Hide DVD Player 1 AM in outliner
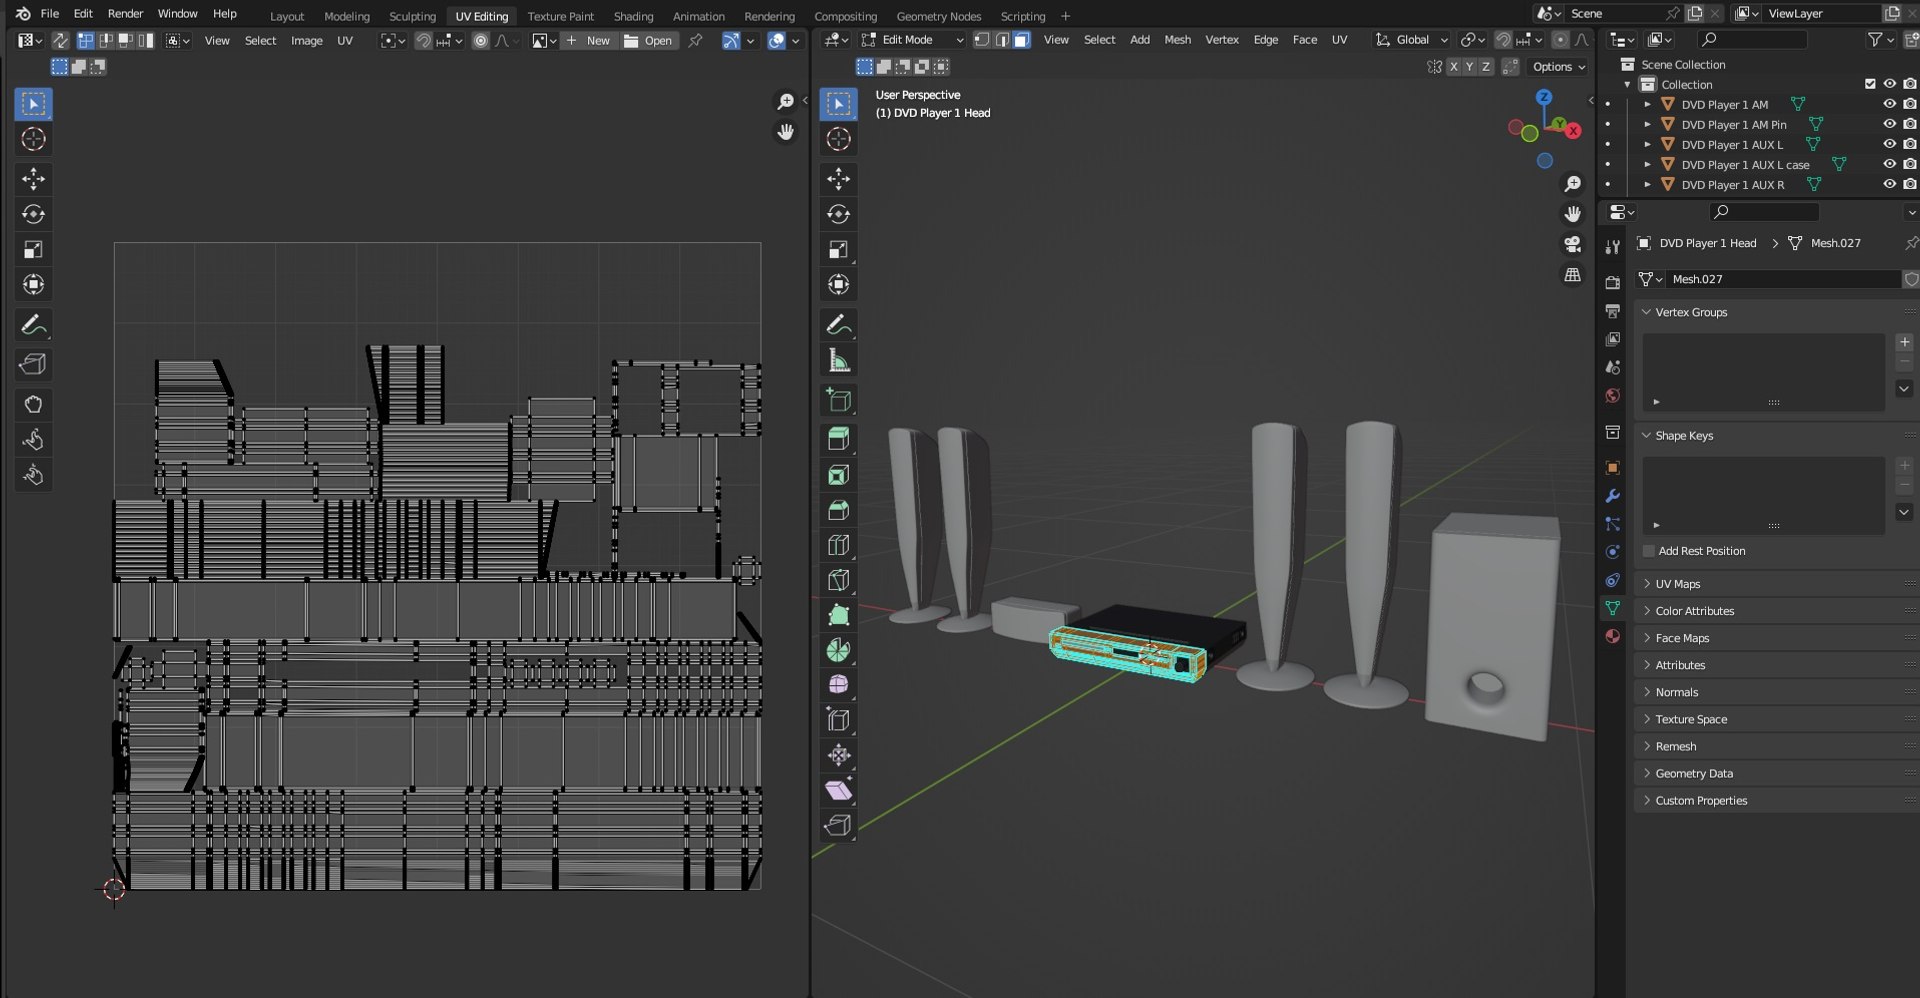 tap(1889, 104)
